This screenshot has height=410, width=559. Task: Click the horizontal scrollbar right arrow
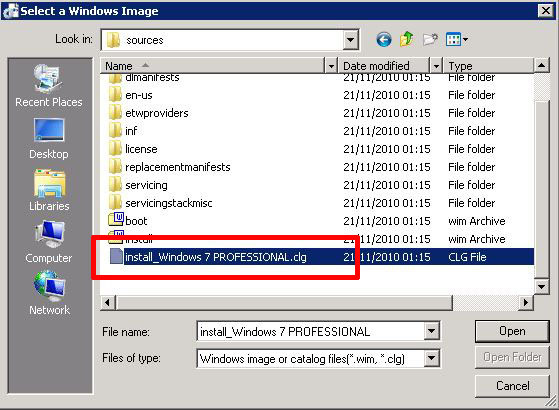[x=525, y=303]
